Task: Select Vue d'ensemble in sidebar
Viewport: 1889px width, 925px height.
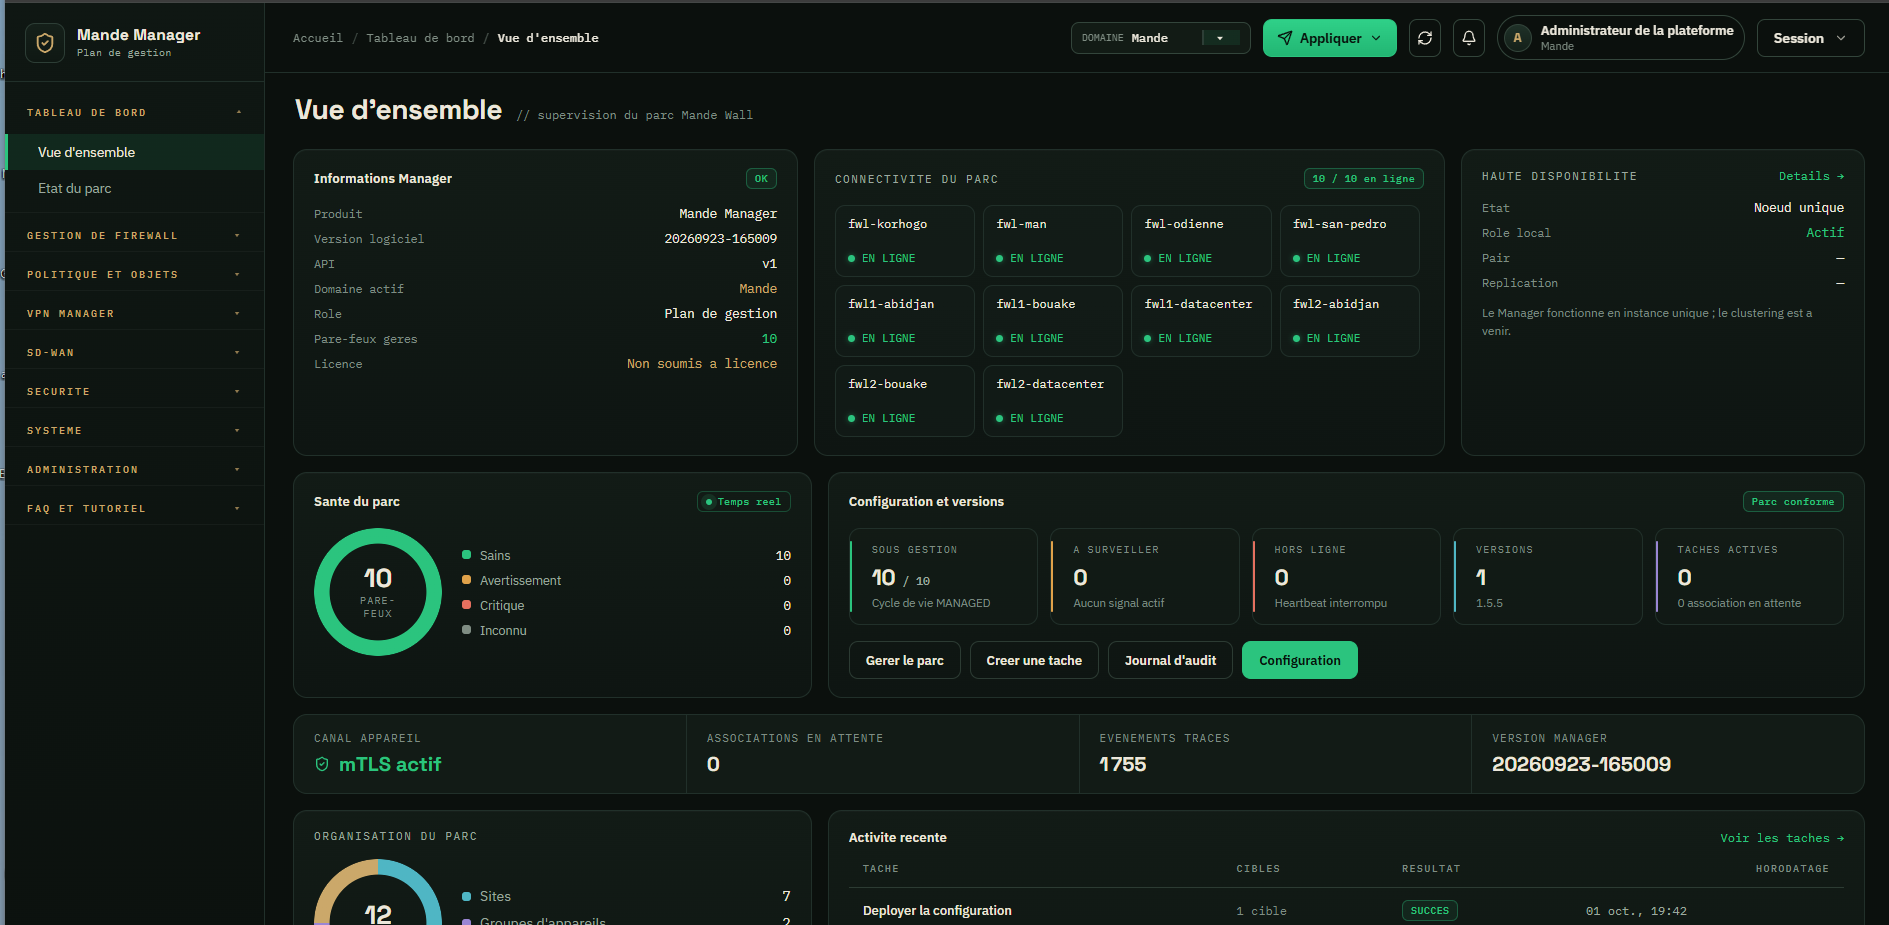Action: pos(135,152)
